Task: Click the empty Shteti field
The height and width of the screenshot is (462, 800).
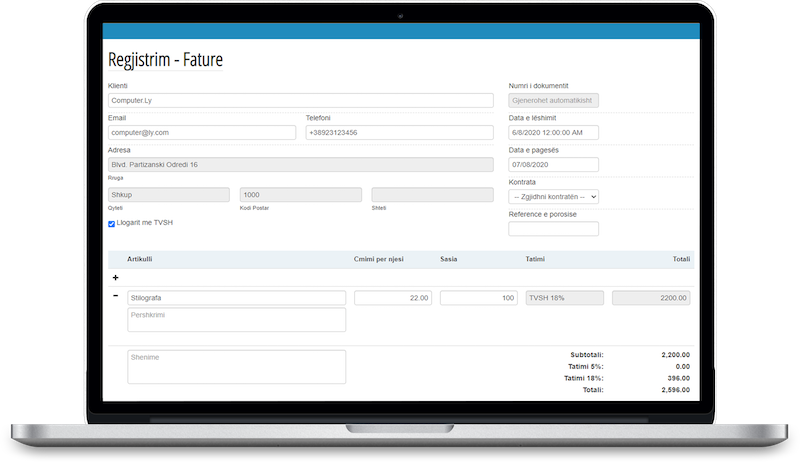Action: [x=432, y=195]
